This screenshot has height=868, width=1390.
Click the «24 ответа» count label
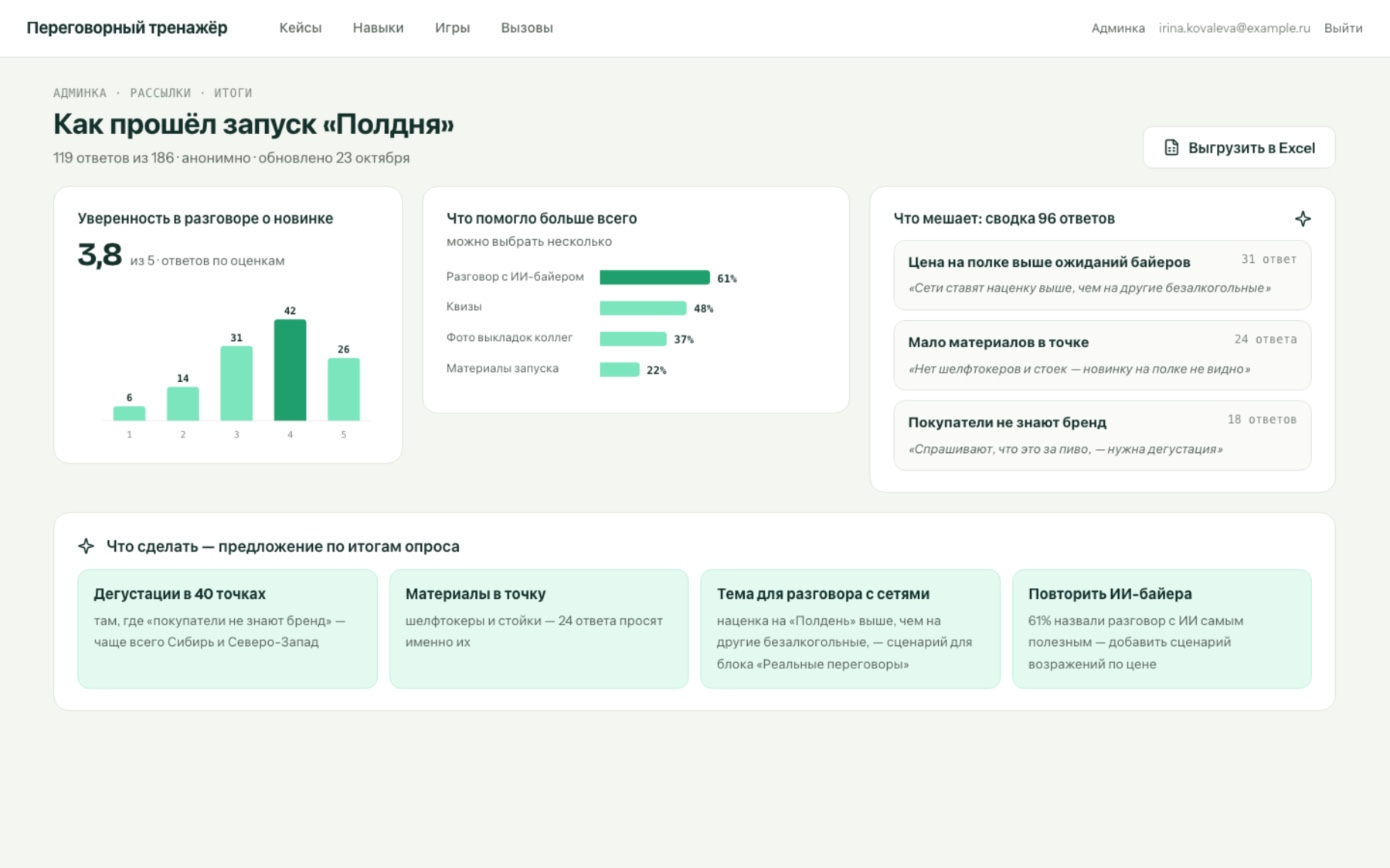click(x=1265, y=339)
